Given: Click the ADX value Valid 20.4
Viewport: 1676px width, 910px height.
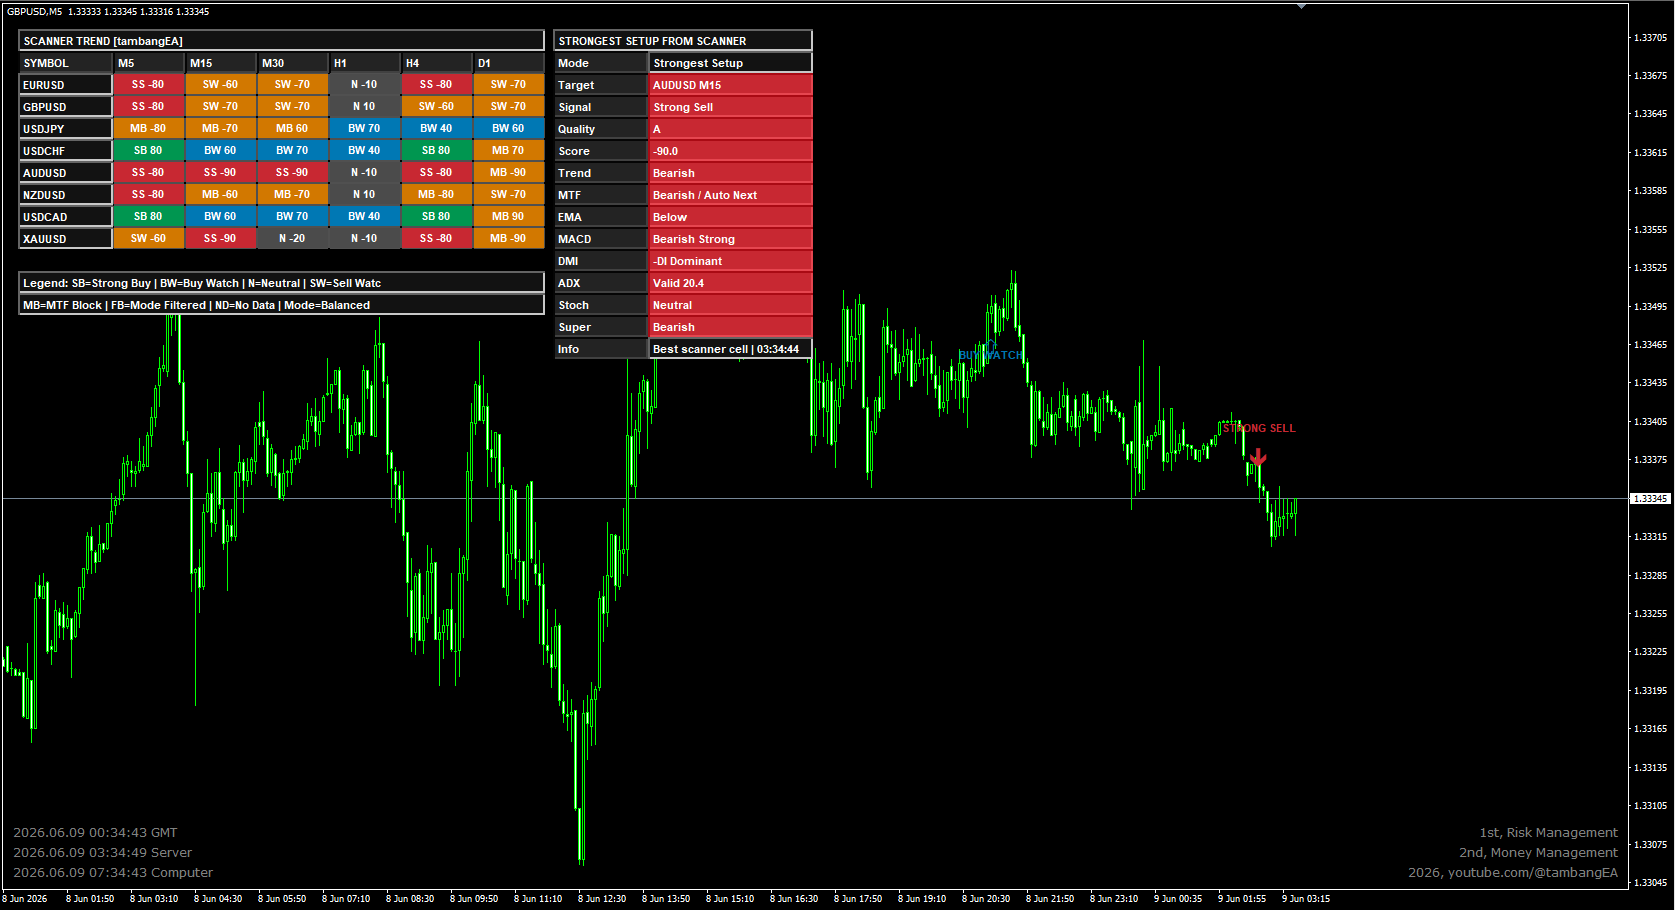Looking at the screenshot, I should 731,283.
